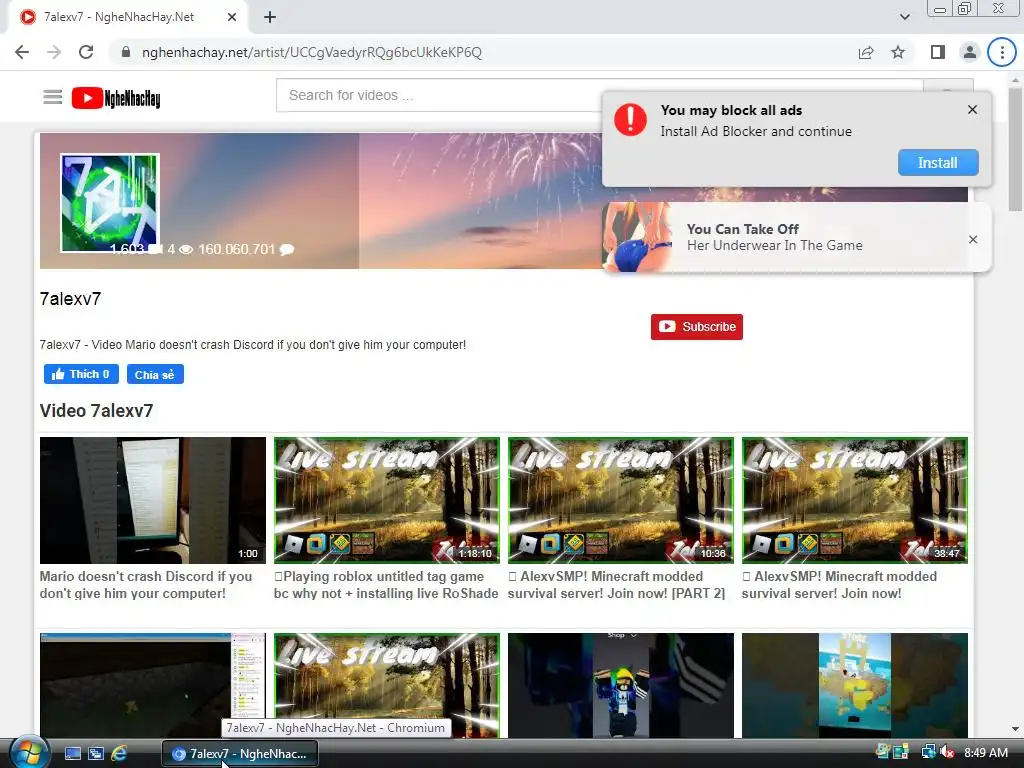Open the 38:47 Live Stream thumbnail
1024x768 pixels.
[x=855, y=500]
